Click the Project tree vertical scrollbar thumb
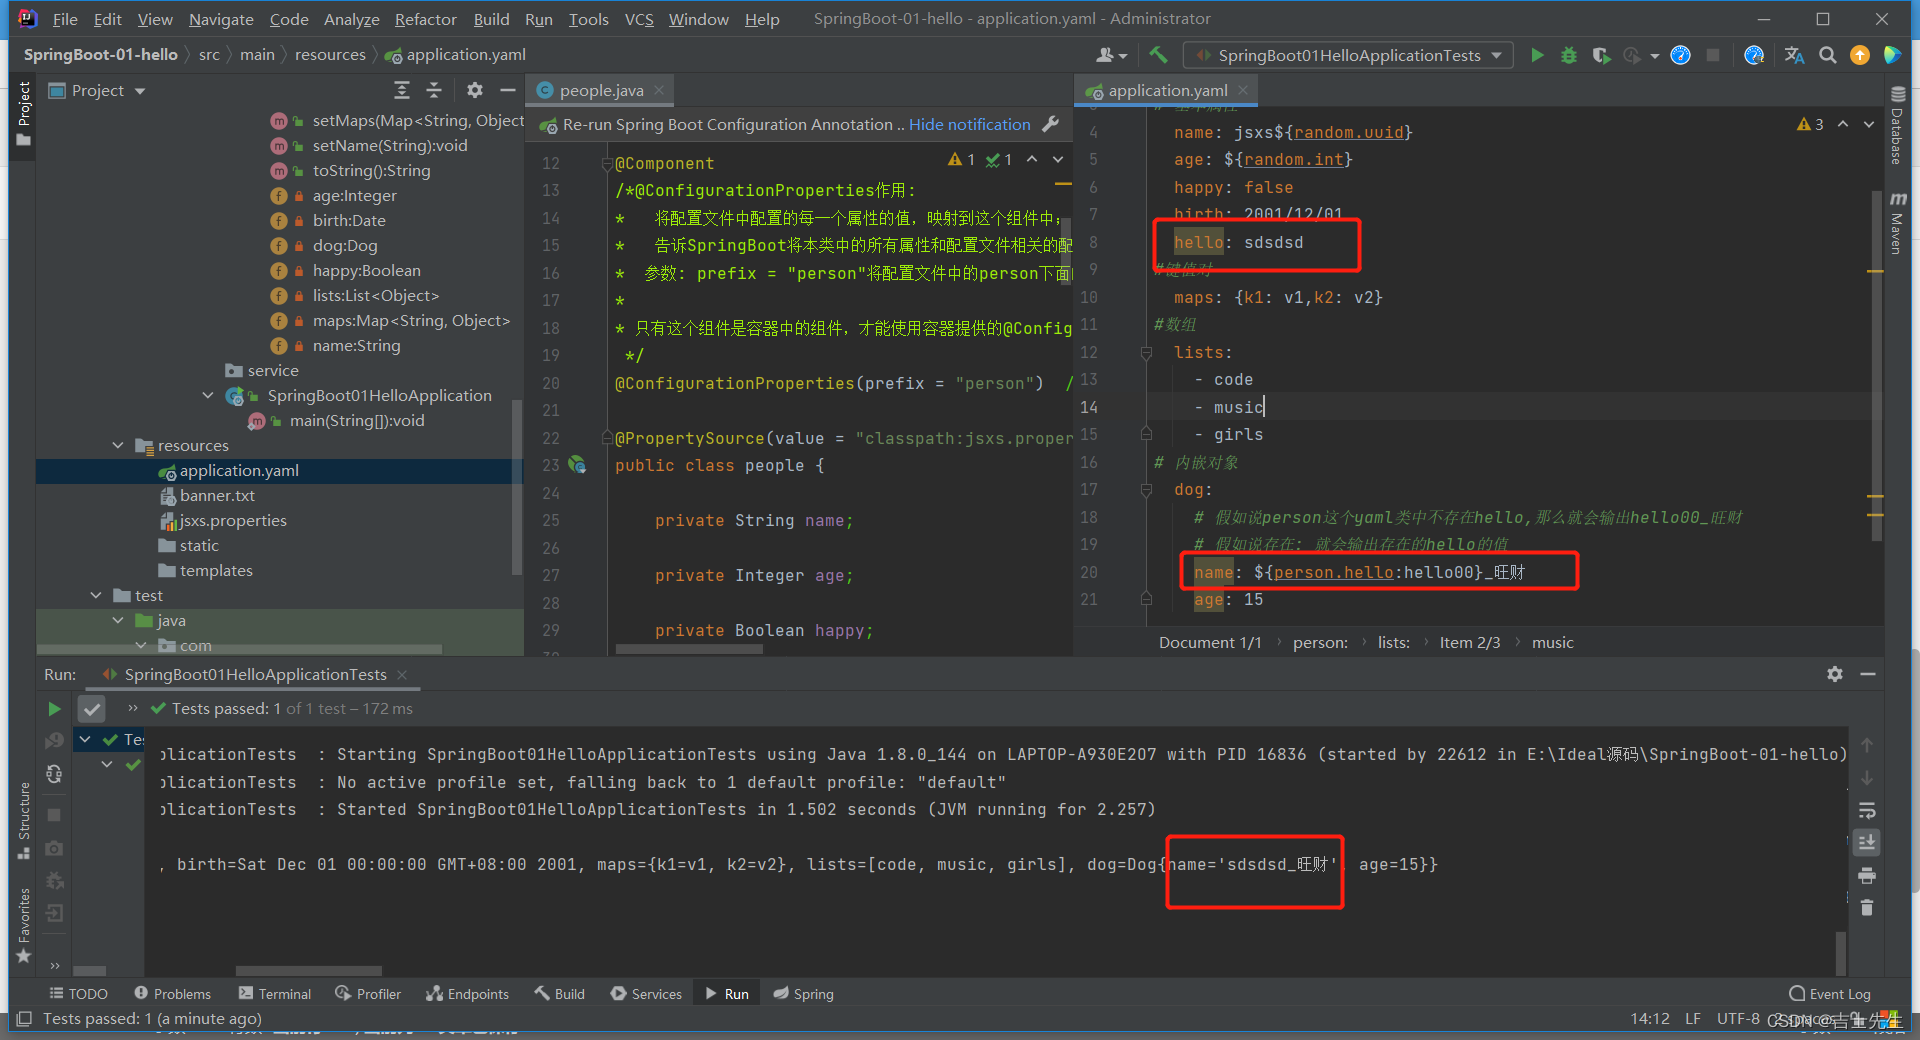This screenshot has height=1040, width=1920. point(516,487)
